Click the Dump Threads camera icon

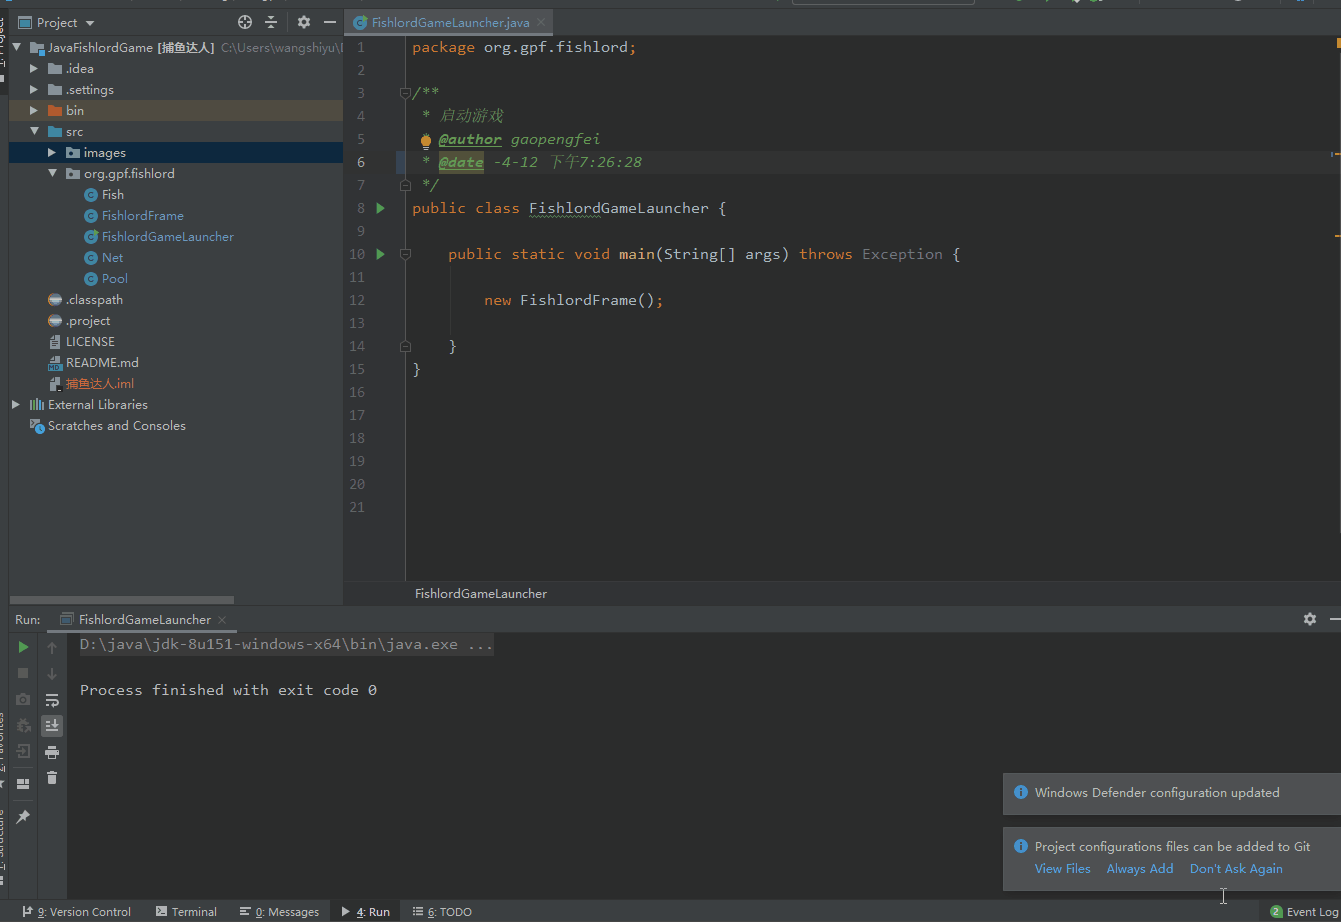[x=23, y=699]
